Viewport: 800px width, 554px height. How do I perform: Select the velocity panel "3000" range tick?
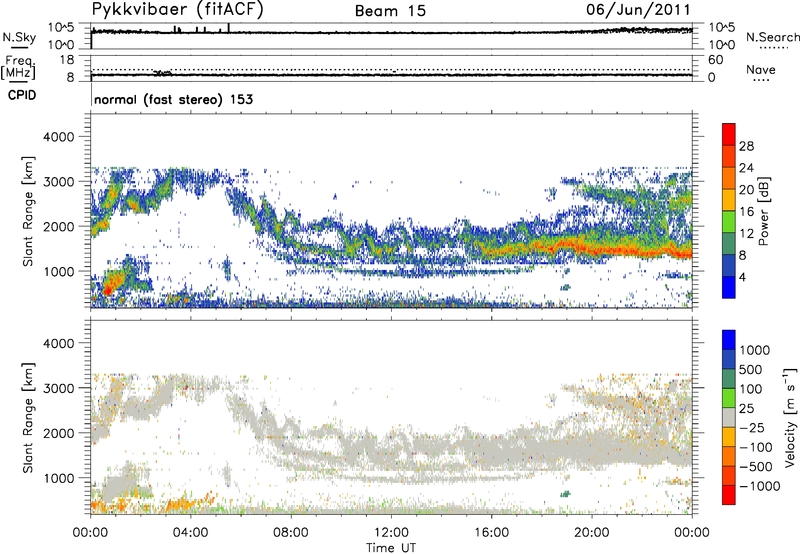(x=59, y=388)
